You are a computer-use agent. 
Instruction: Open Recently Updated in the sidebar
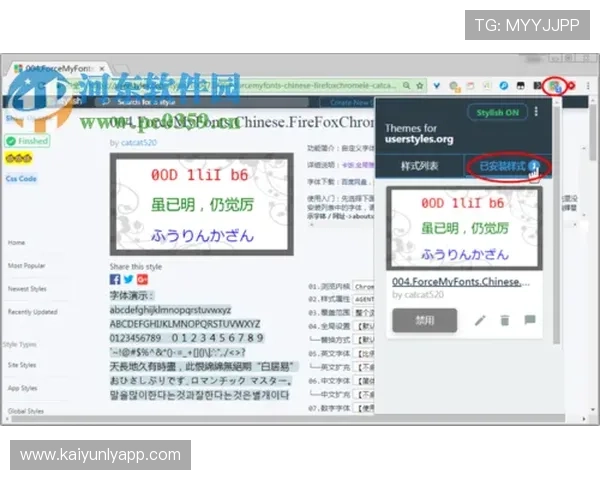(x=33, y=312)
